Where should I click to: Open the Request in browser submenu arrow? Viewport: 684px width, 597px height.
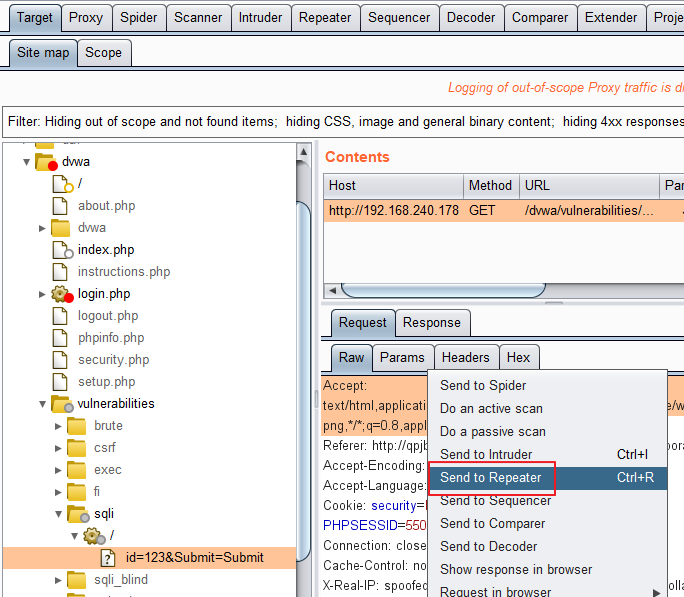(x=656, y=592)
